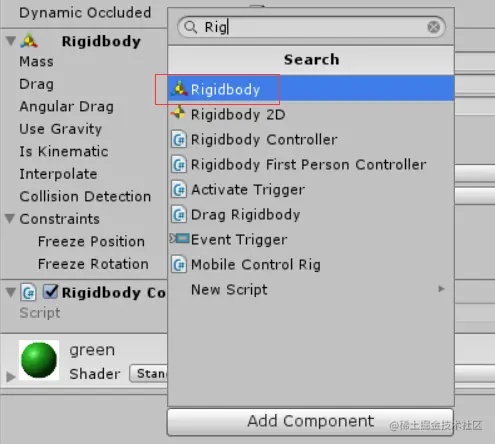
Task: Click the Rigidbody component icon in search results
Action: 180,89
